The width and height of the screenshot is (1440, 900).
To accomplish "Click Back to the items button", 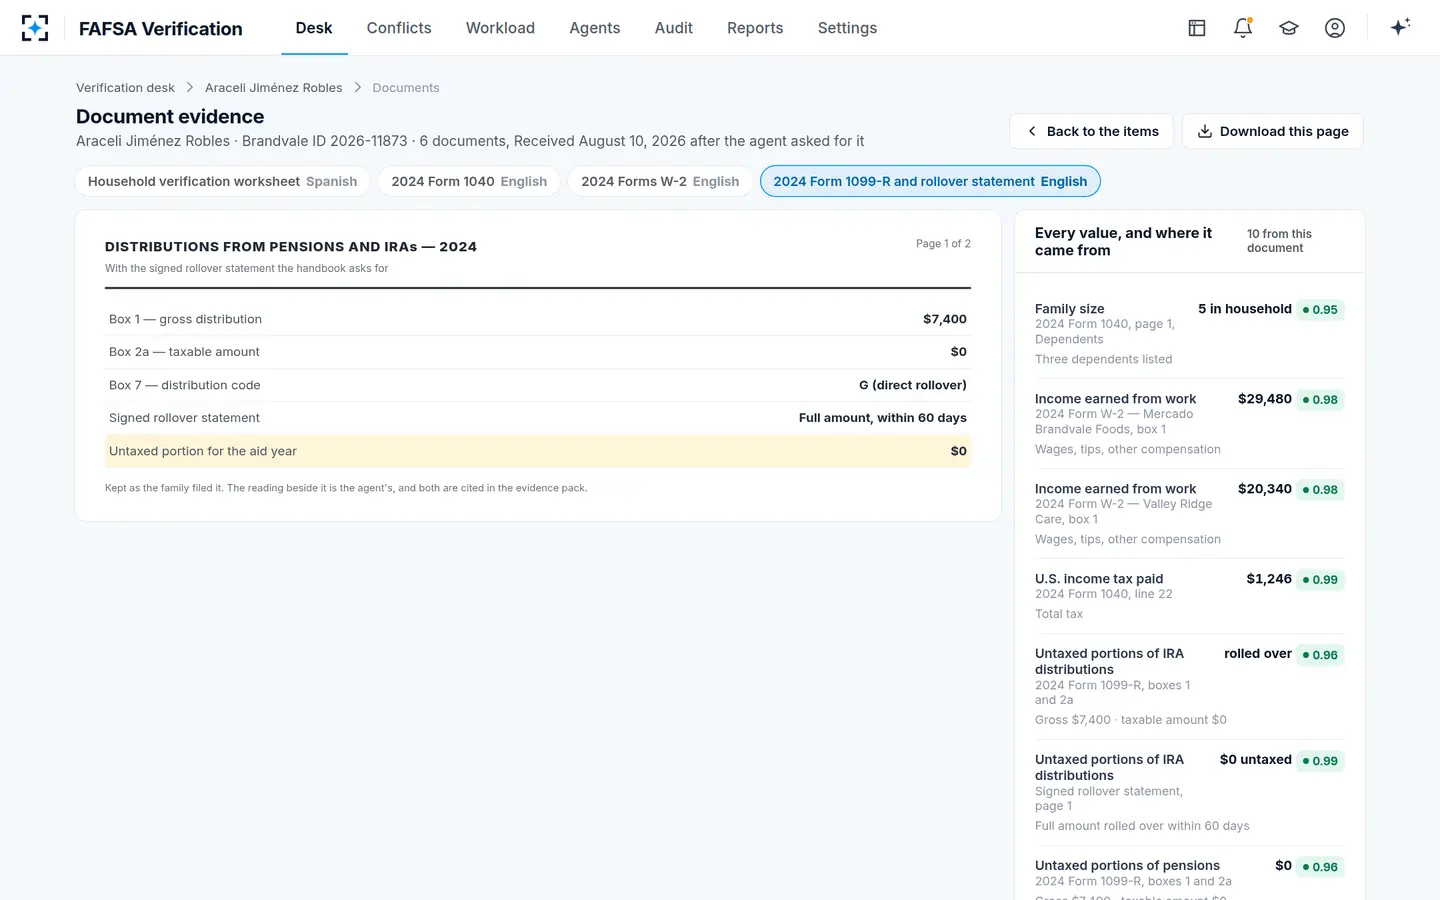I will (1091, 131).
